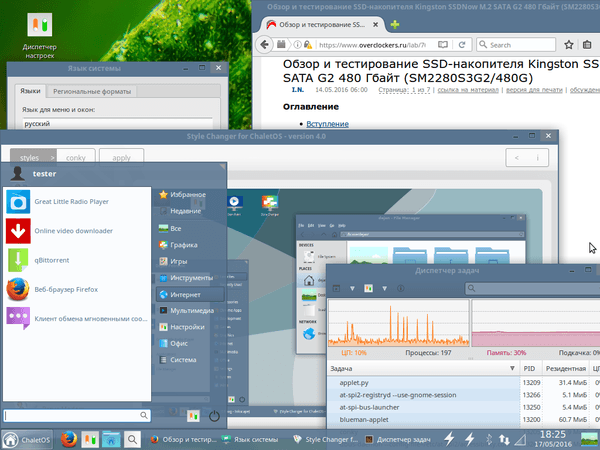This screenshot has width=600, height=450.
Task: Click the ChaletOS start menu button
Action: coord(26,439)
